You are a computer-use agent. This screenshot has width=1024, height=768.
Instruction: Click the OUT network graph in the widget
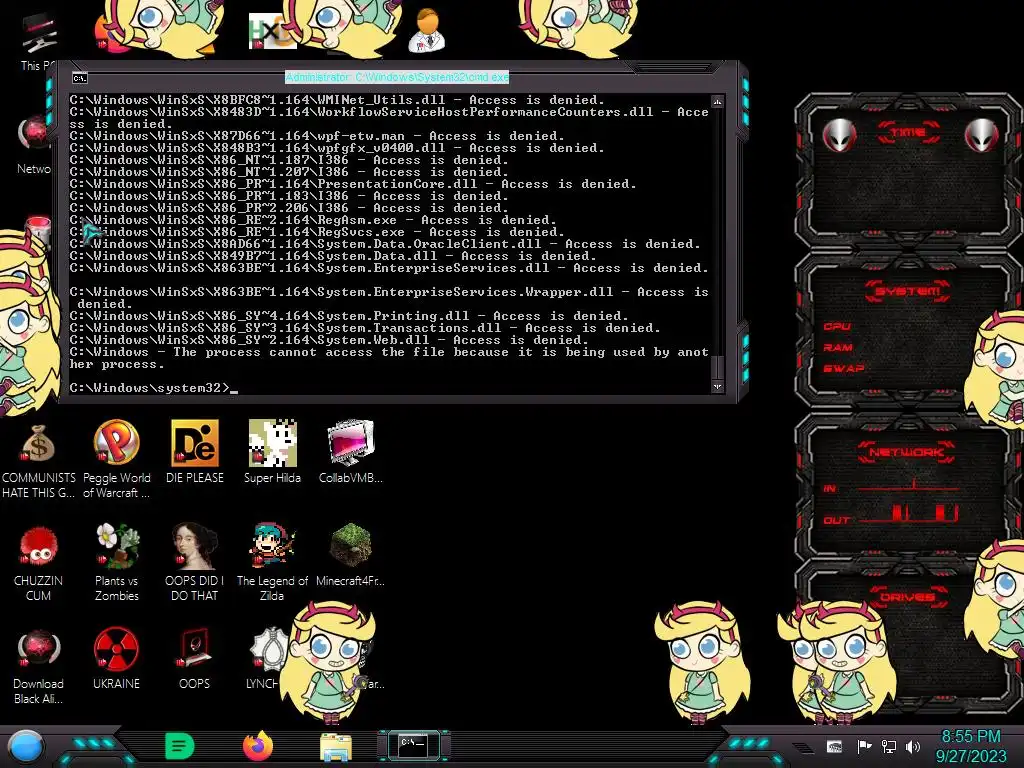tap(909, 513)
